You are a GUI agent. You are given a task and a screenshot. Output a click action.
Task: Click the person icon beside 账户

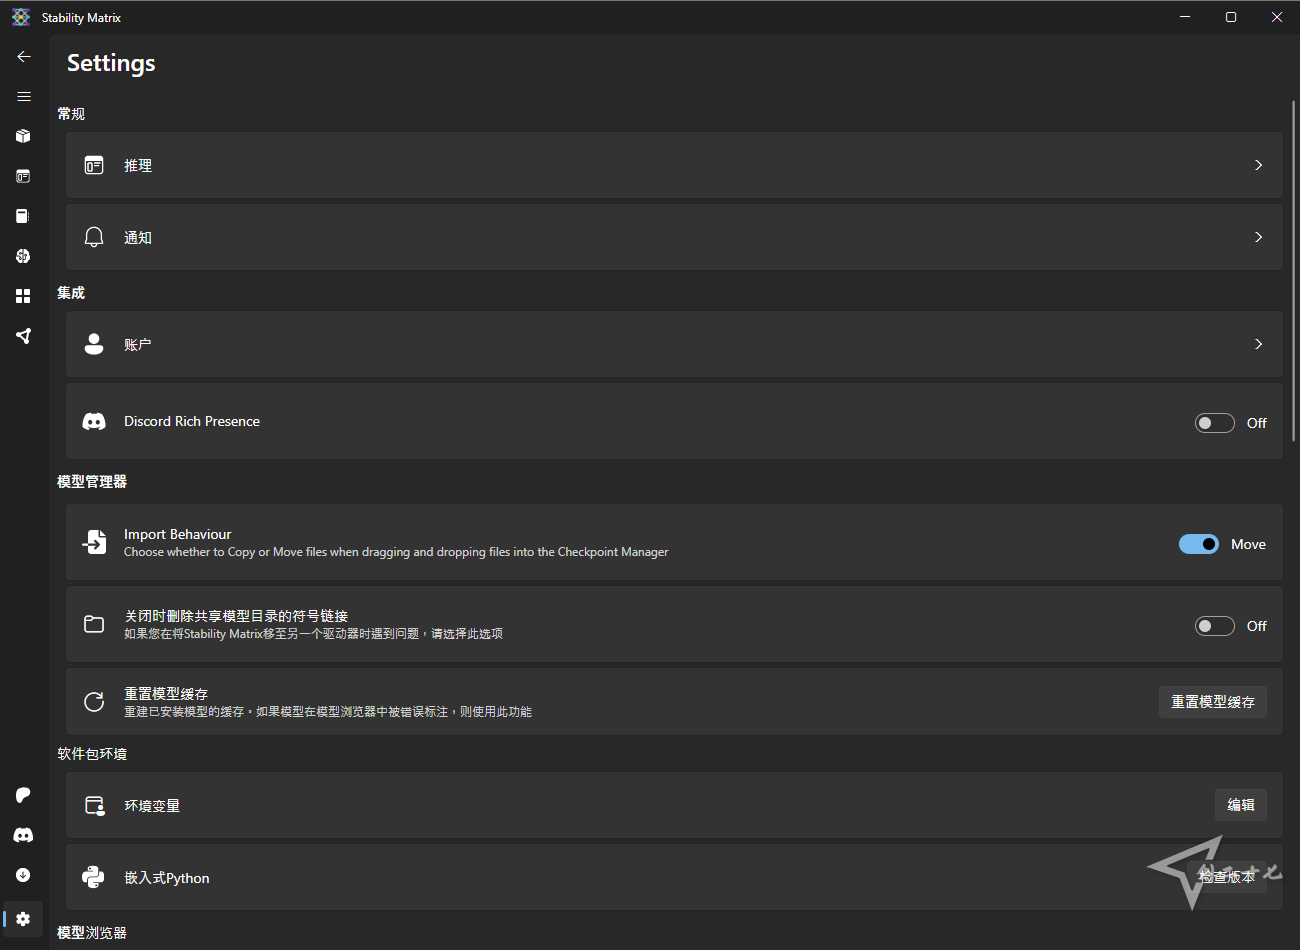pyautogui.click(x=94, y=344)
